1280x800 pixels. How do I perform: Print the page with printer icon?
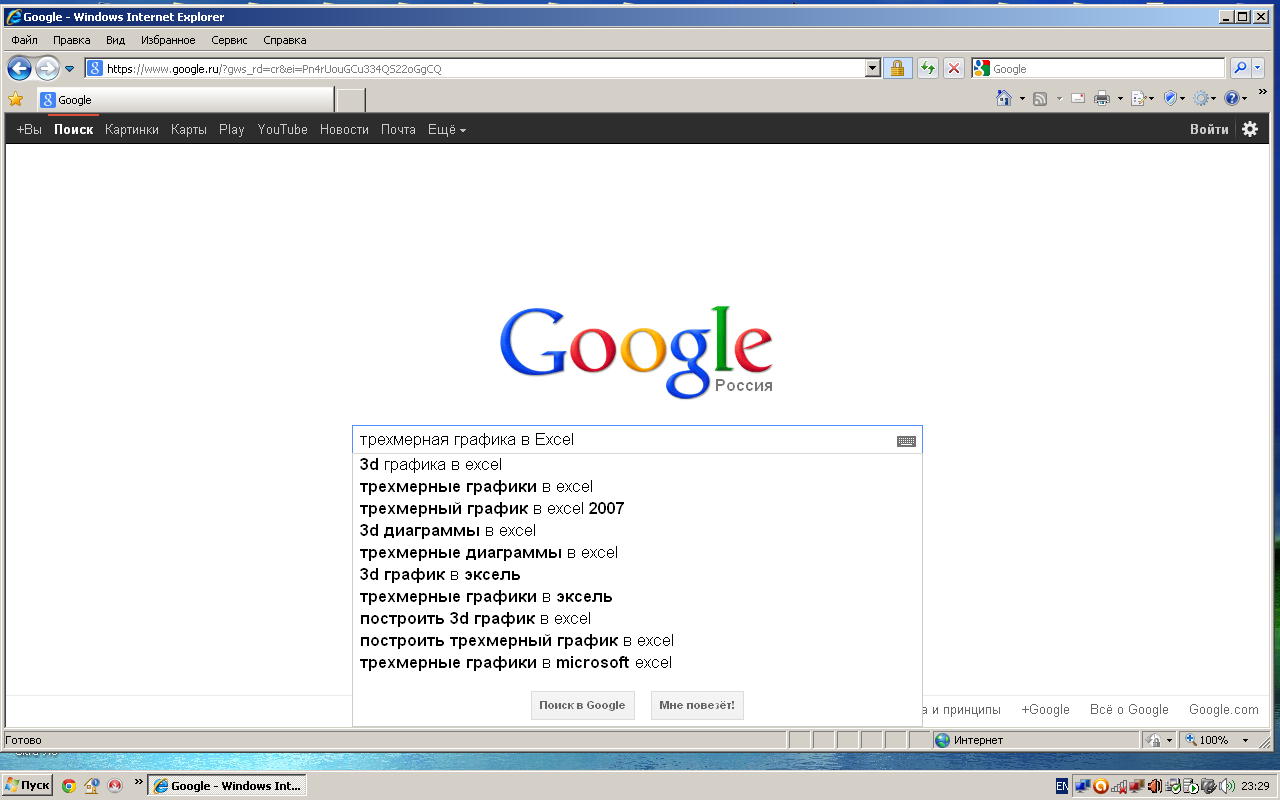(x=1102, y=98)
